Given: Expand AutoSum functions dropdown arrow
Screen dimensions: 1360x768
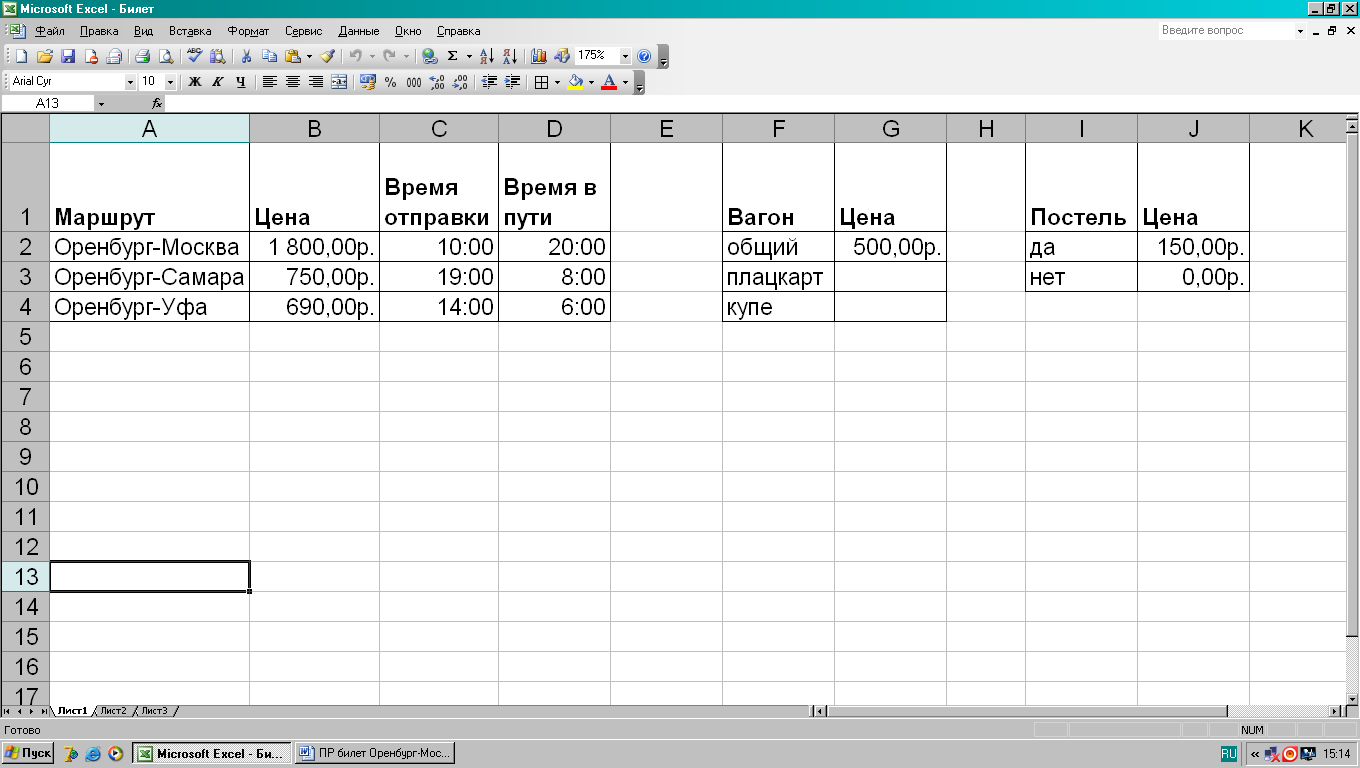Looking at the screenshot, I should (469, 56).
